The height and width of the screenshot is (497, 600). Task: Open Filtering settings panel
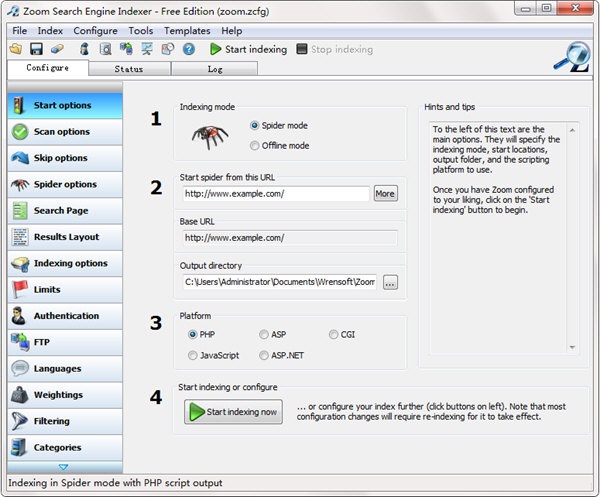point(65,421)
